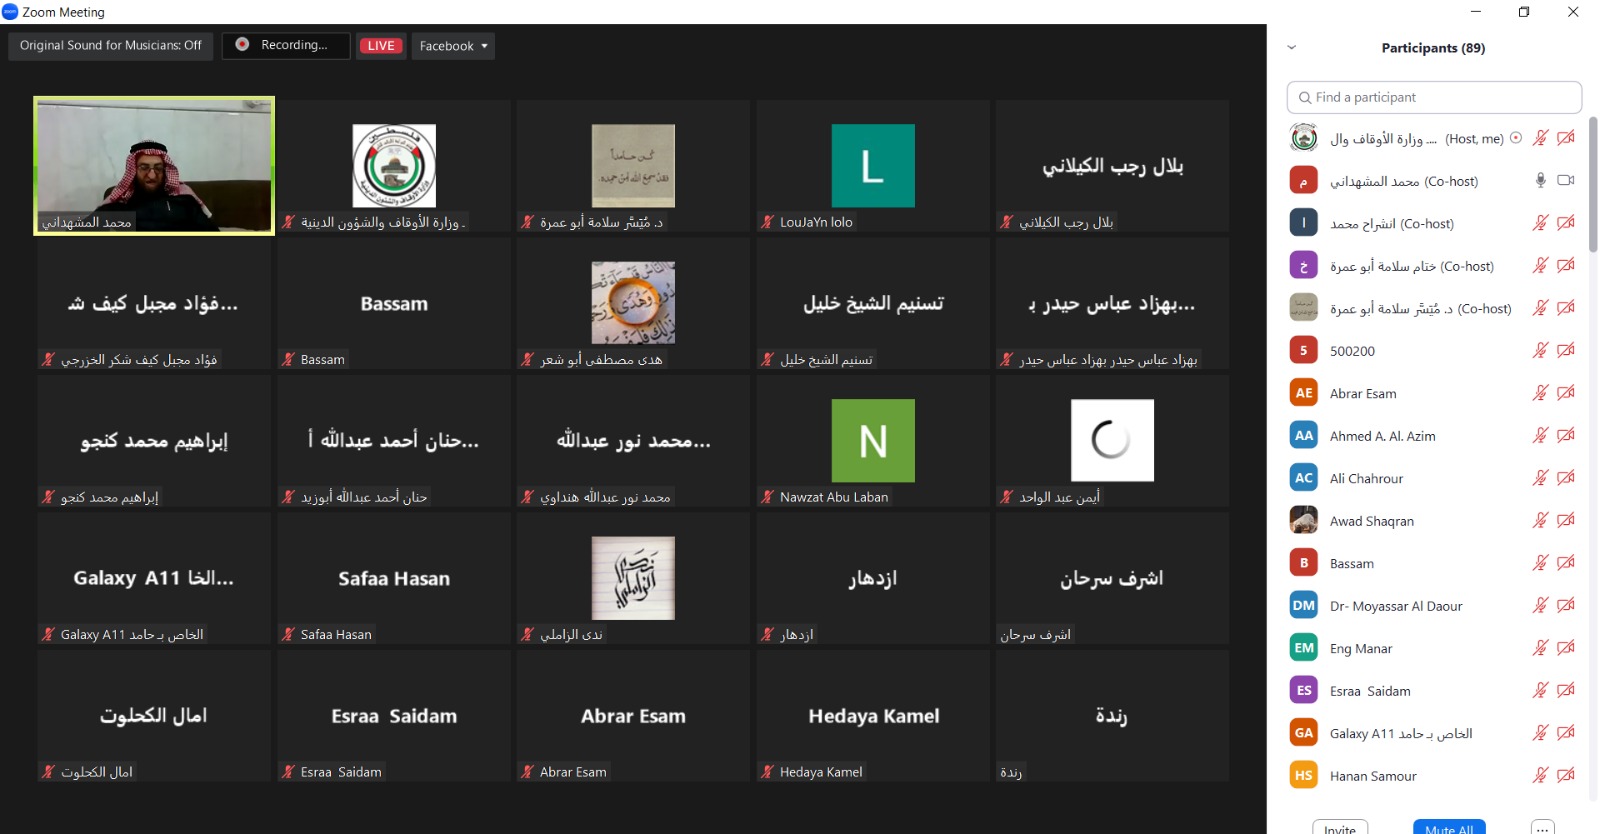This screenshot has height=834, width=1600.
Task: Select Dr- Moyassar Al Daour in the list
Action: [x=1395, y=606]
